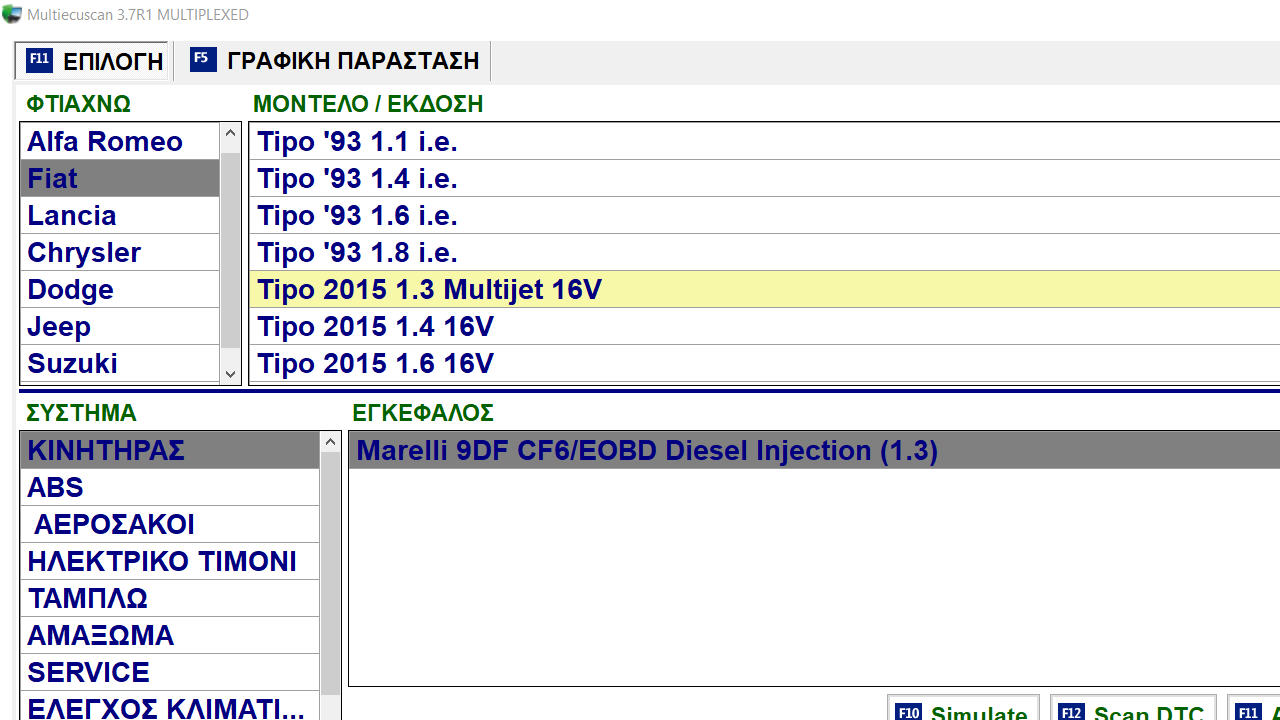The height and width of the screenshot is (720, 1280).
Task: Select SERVICE in the system list
Action: (x=170, y=672)
